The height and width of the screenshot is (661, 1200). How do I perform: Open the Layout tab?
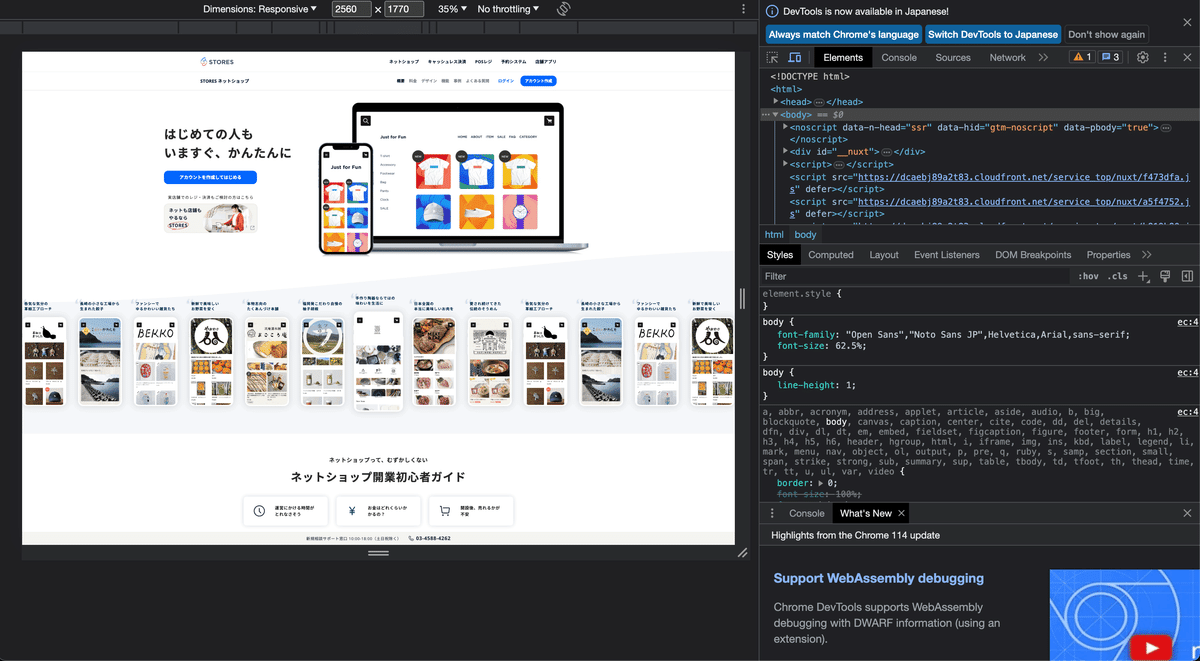click(x=884, y=255)
